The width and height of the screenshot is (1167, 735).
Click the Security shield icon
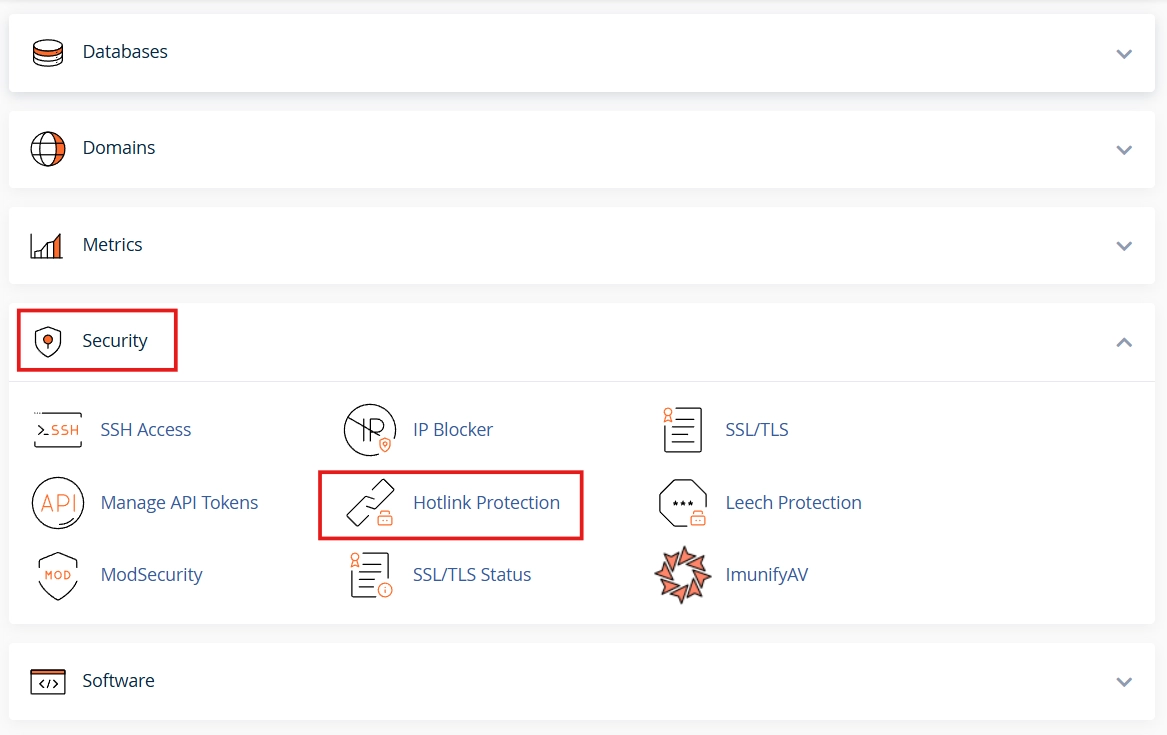(x=48, y=341)
